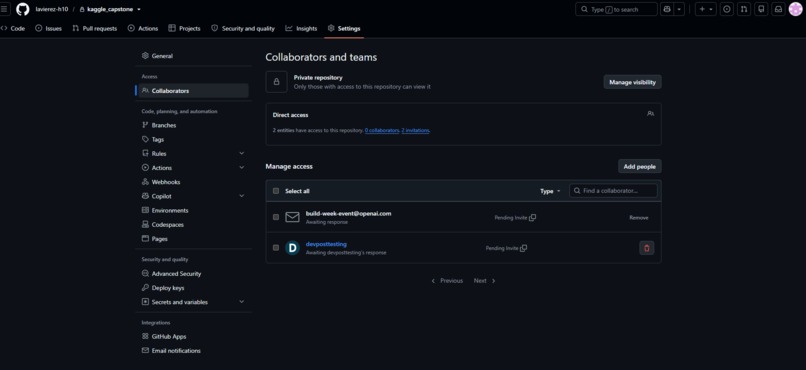The image size is (806, 370).
Task: Click the Manage visibility button
Action: pos(632,82)
